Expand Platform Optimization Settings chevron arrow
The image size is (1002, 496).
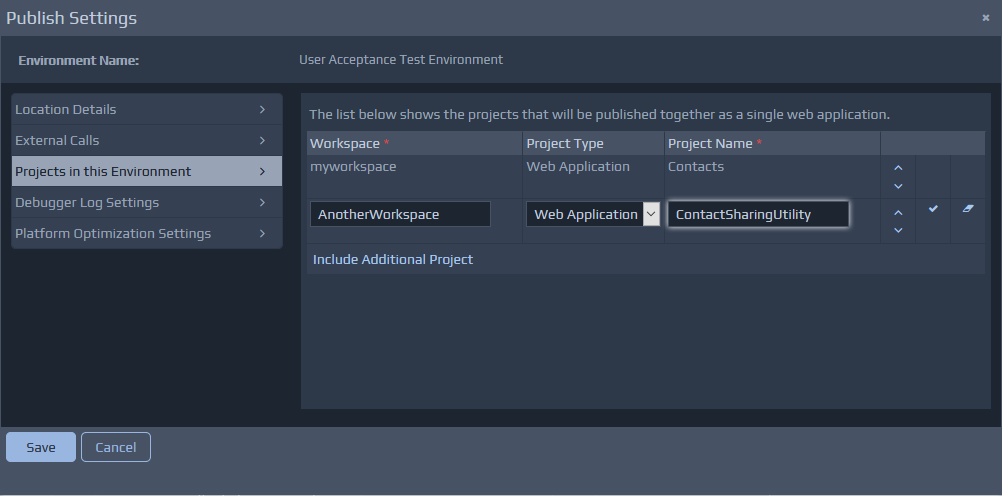262,233
